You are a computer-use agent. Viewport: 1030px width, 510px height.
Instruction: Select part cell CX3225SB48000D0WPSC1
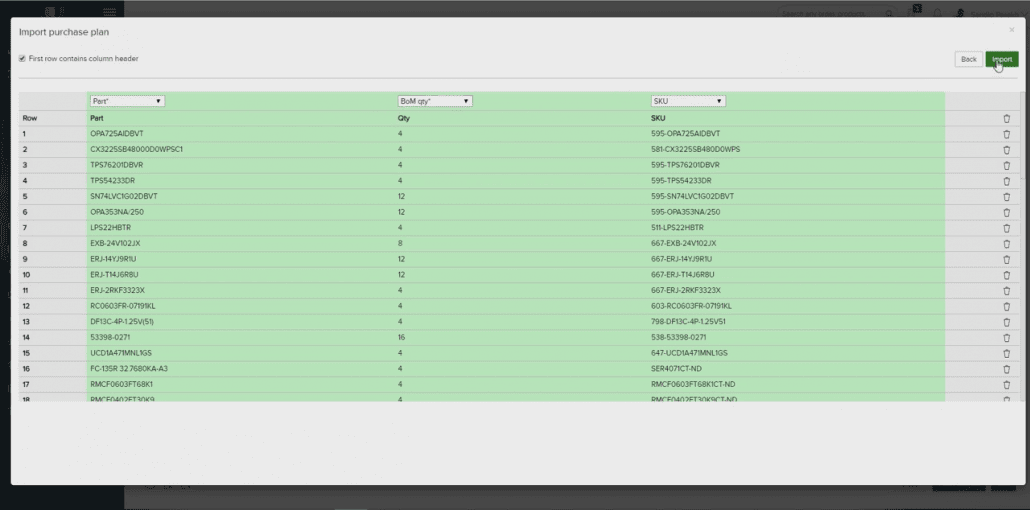136,149
